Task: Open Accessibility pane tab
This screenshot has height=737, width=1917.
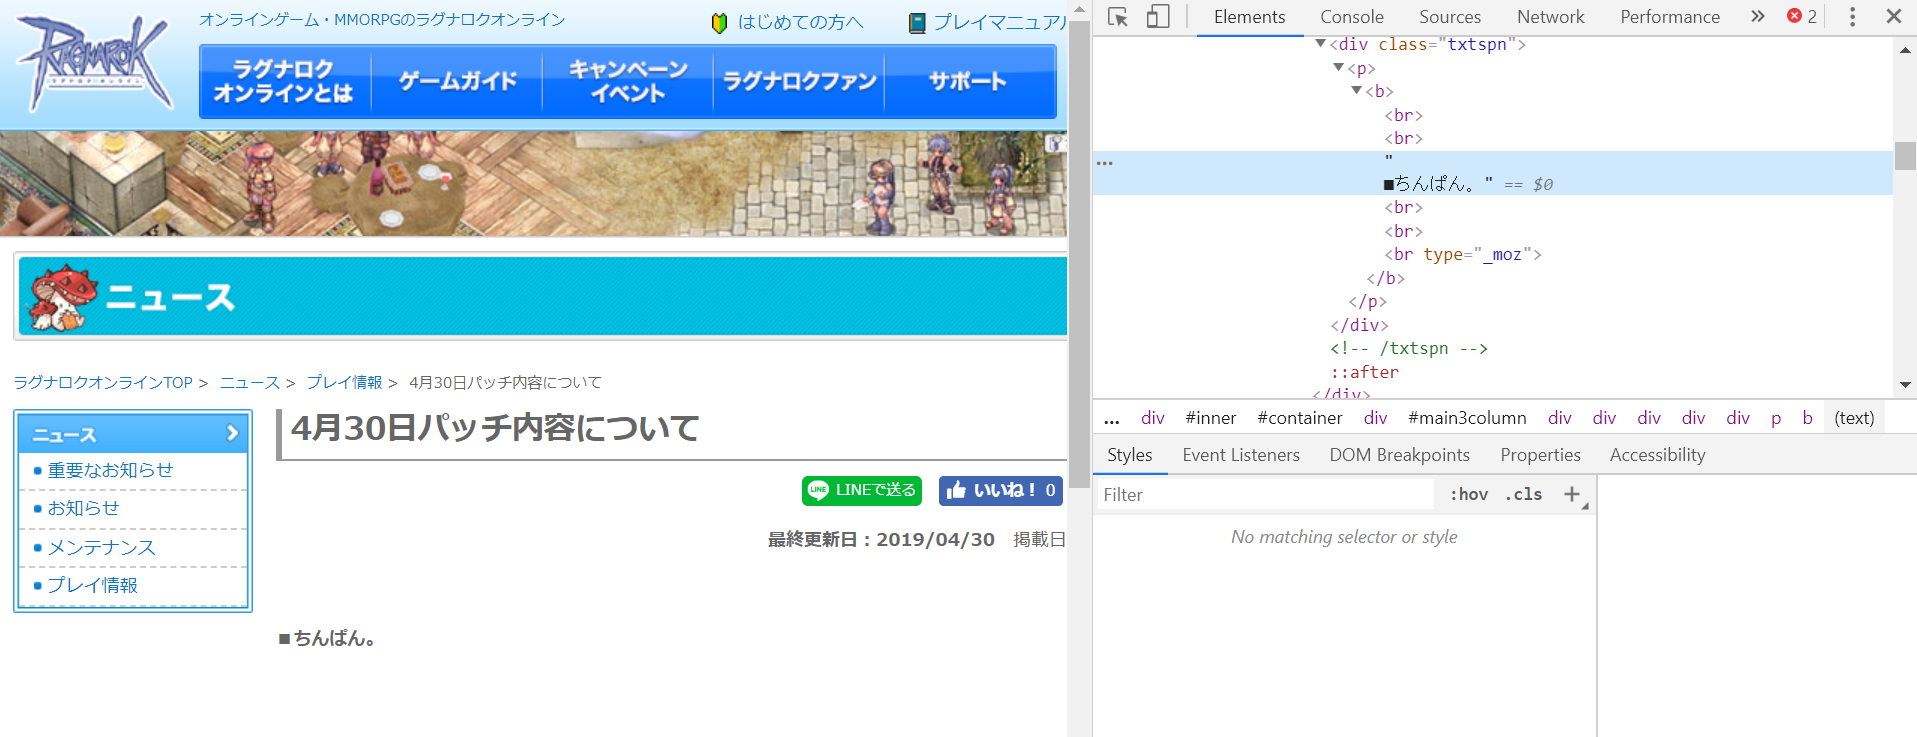Action: [1657, 455]
